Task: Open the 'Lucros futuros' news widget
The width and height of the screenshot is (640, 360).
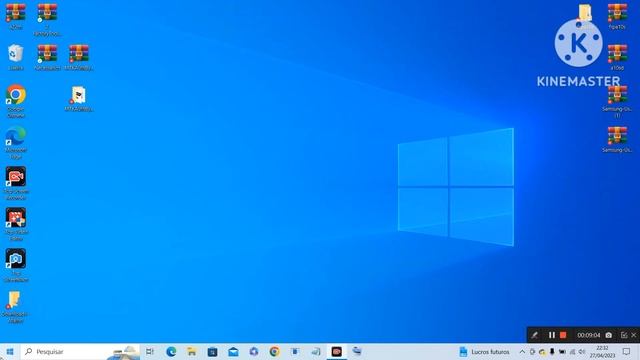Action: (484, 351)
